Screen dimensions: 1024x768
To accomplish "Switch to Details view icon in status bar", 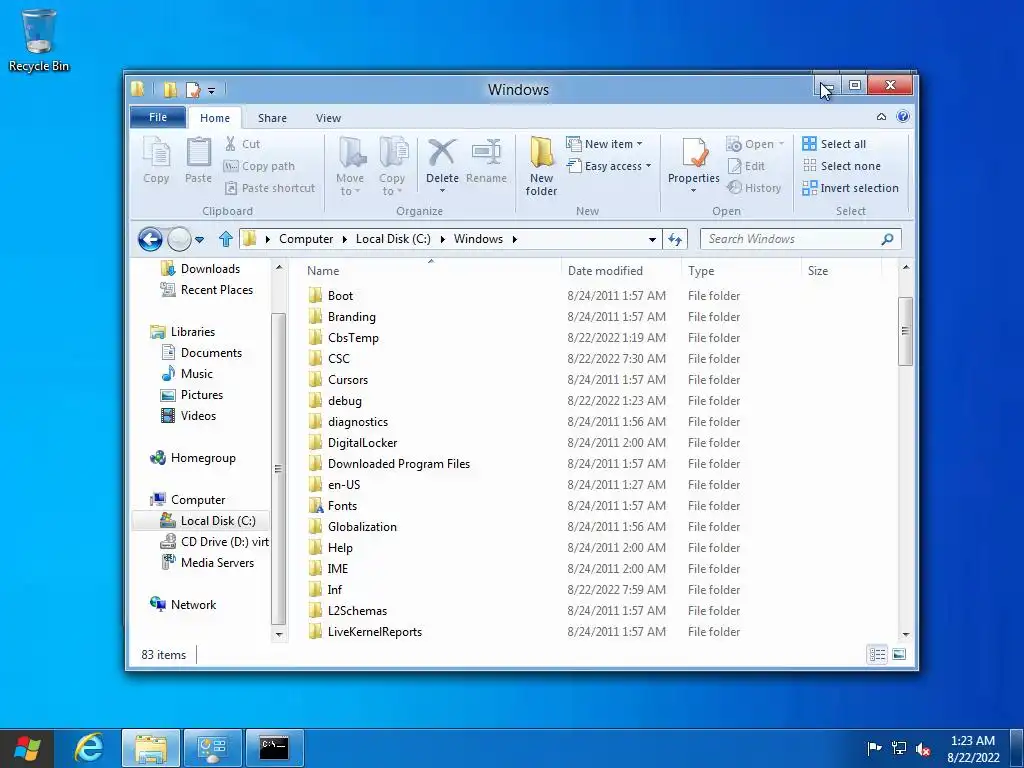I will click(877, 654).
